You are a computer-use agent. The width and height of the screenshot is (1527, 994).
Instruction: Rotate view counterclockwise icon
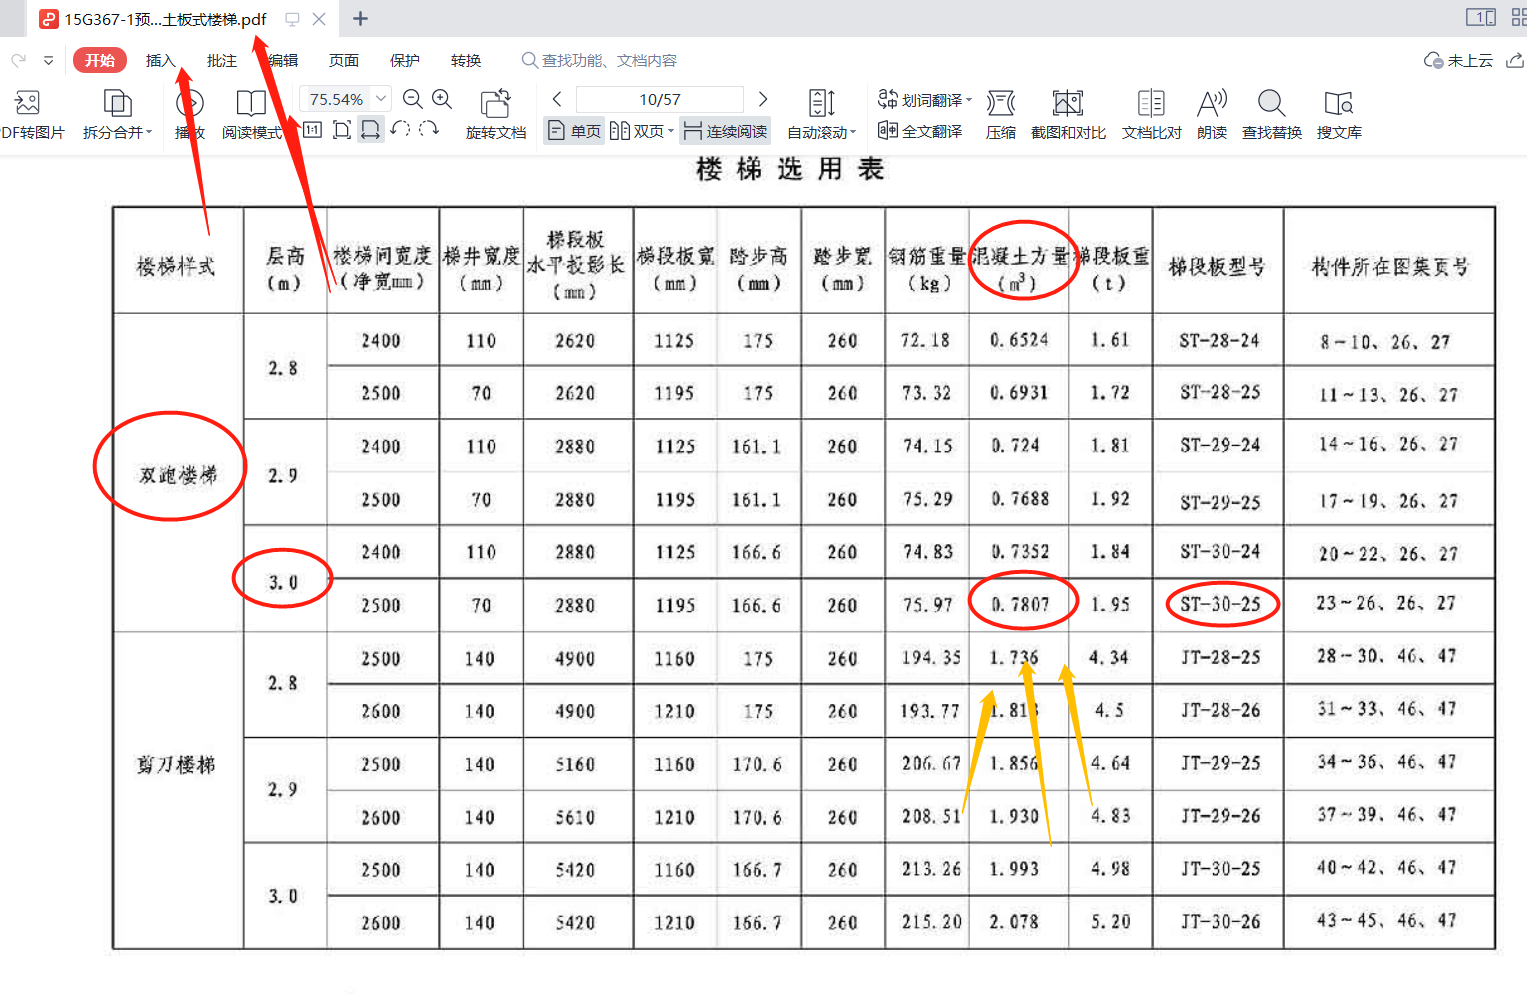pos(401,129)
